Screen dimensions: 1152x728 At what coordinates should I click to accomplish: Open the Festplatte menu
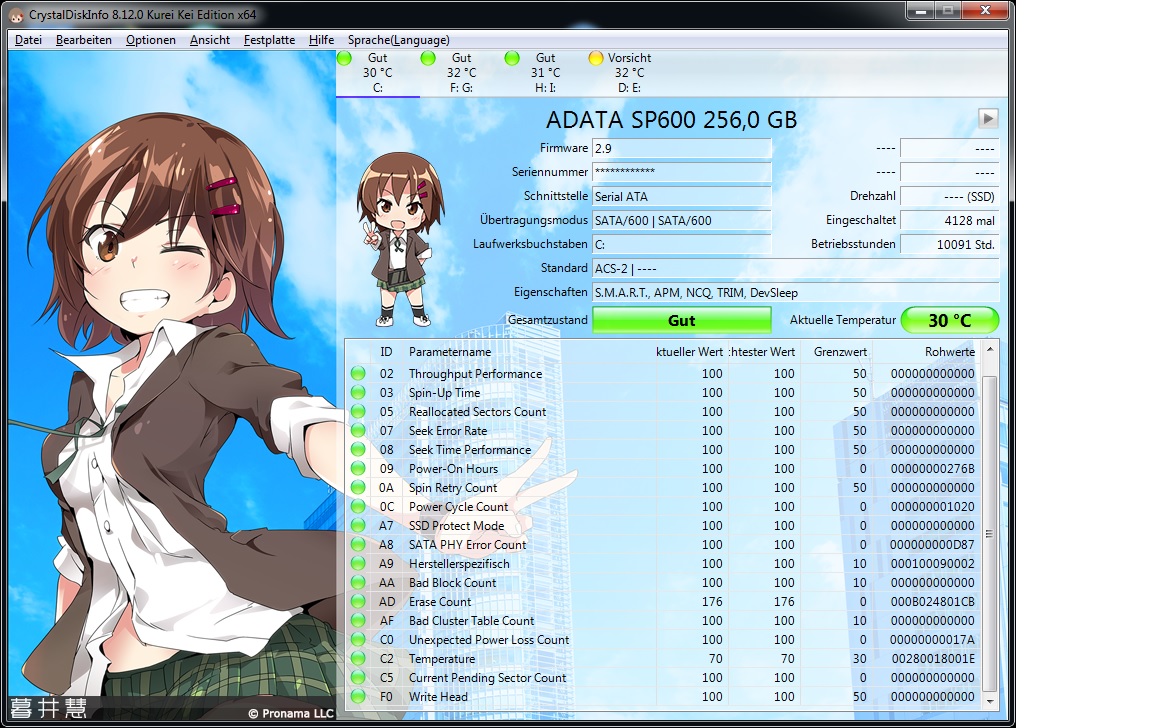(269, 40)
